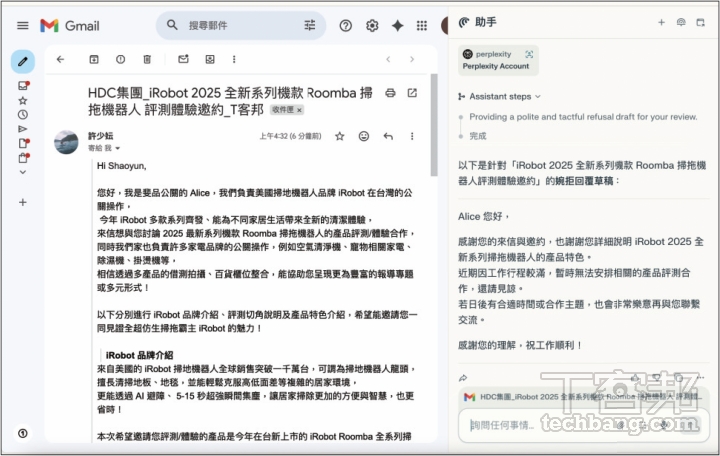This screenshot has width=720, height=456.
Task: Click the screenshot icon on perplexity chip
Action: pos(529,54)
